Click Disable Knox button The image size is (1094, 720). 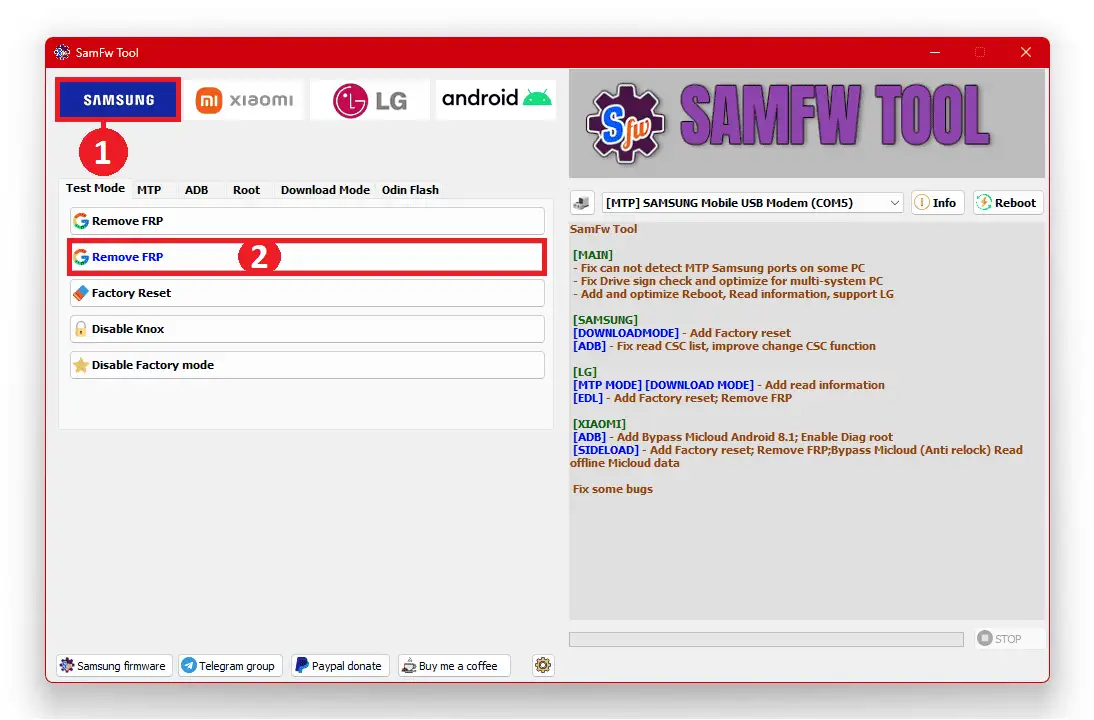[x=306, y=329]
